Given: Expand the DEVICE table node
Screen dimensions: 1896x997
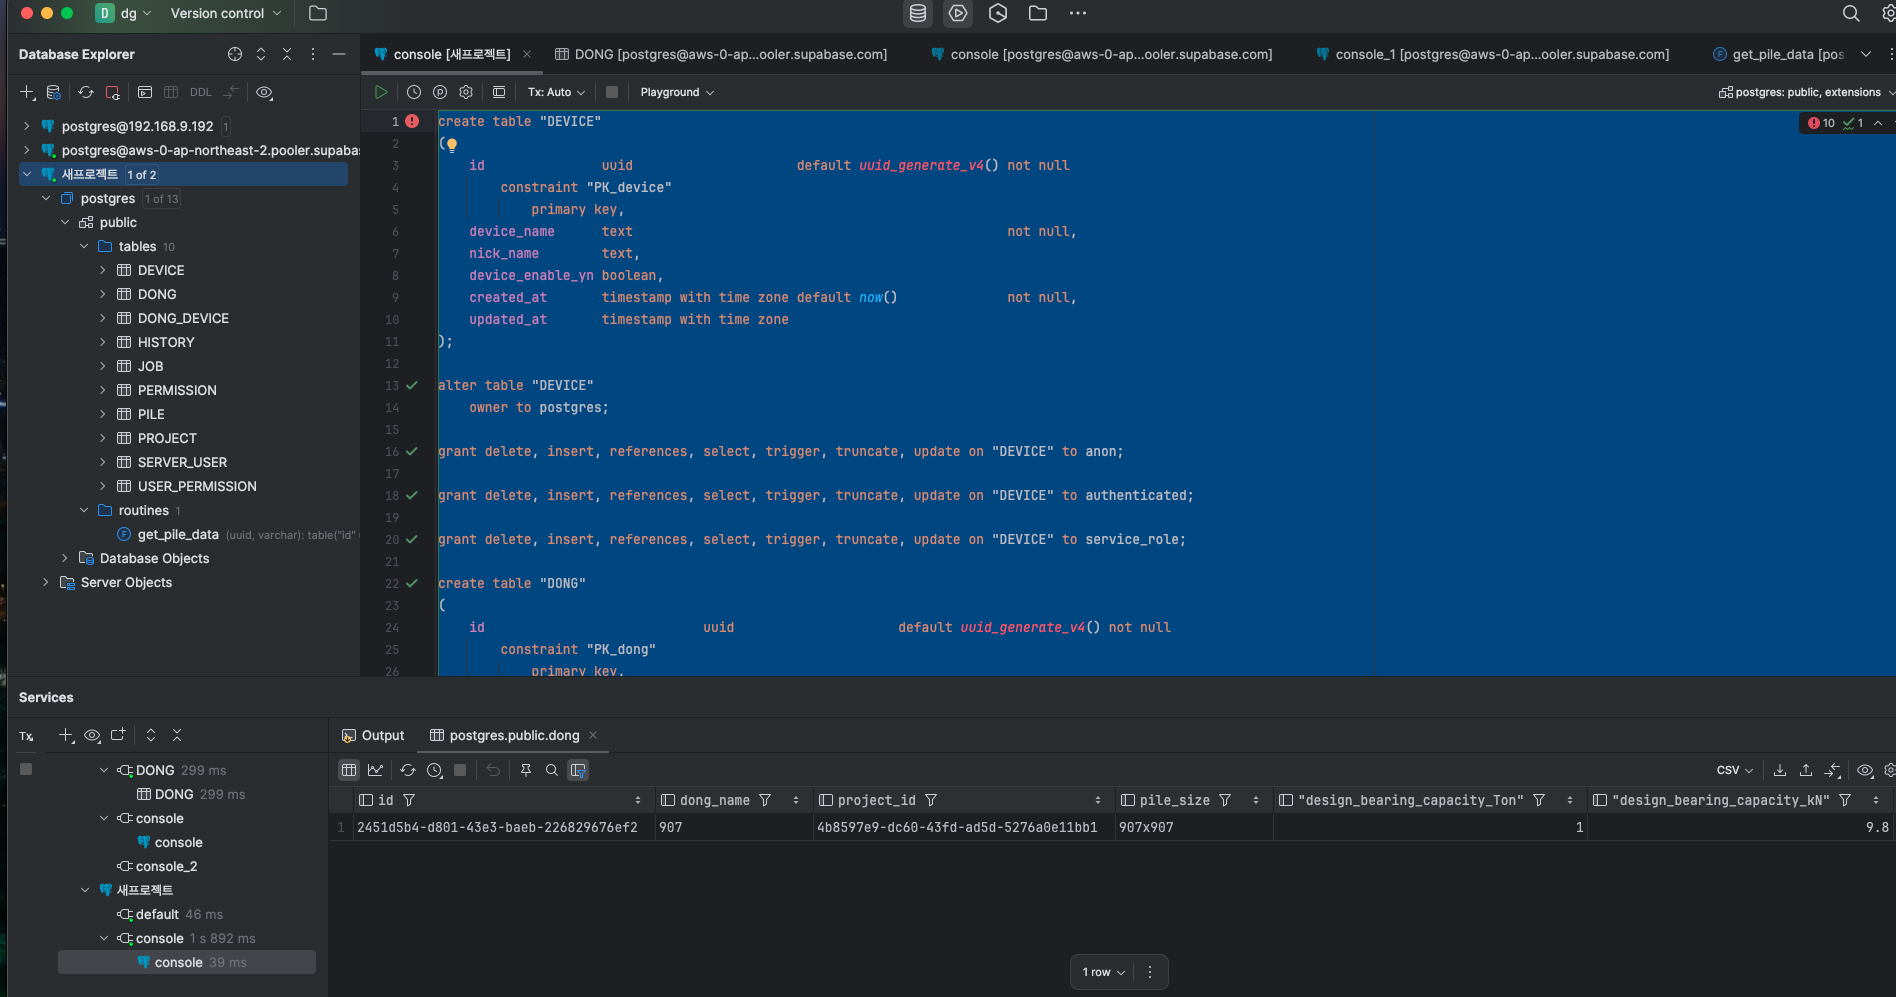Looking at the screenshot, I should [102, 270].
